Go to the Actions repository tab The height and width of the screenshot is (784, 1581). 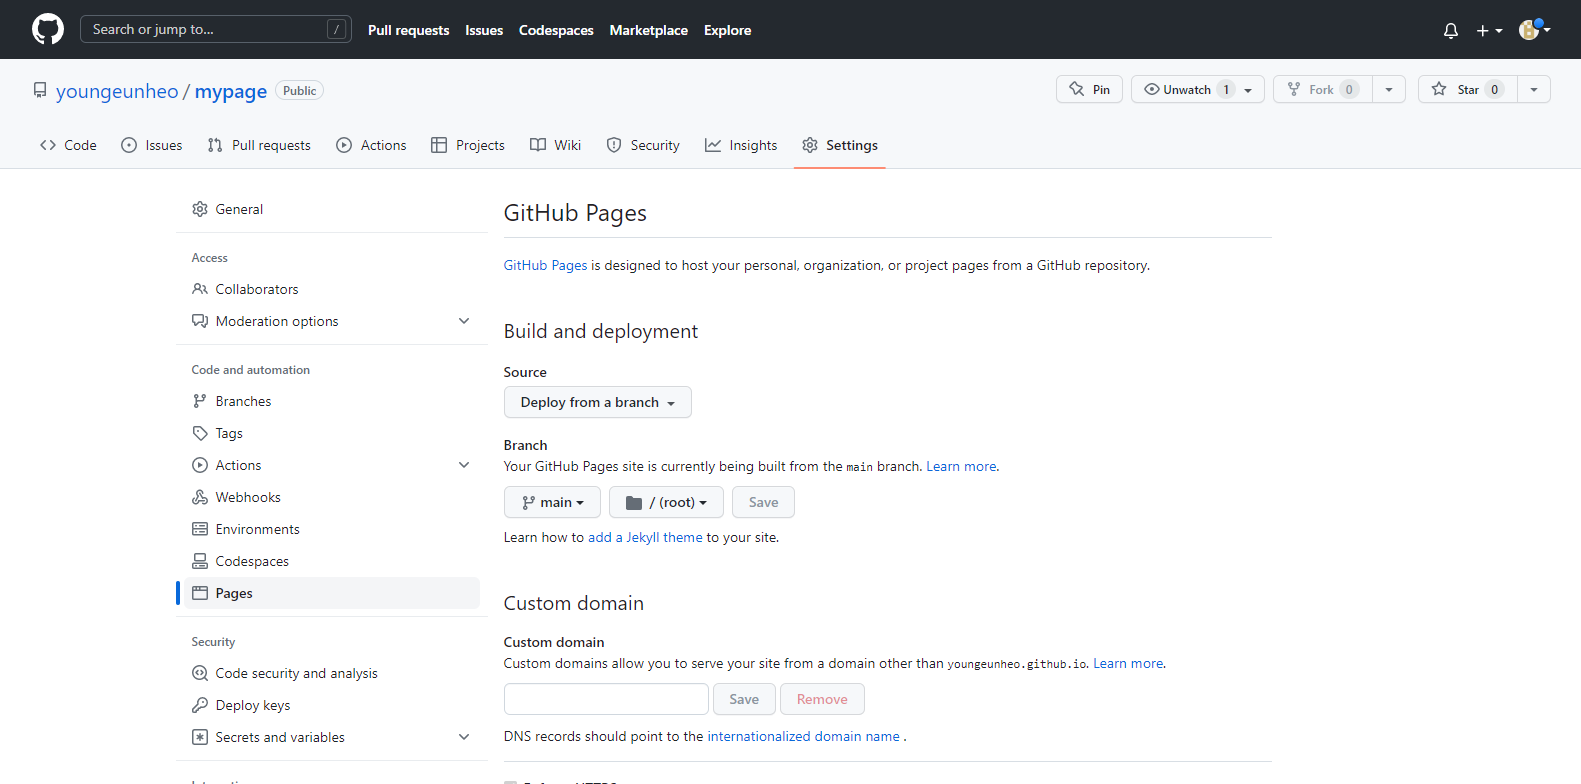[371, 145]
